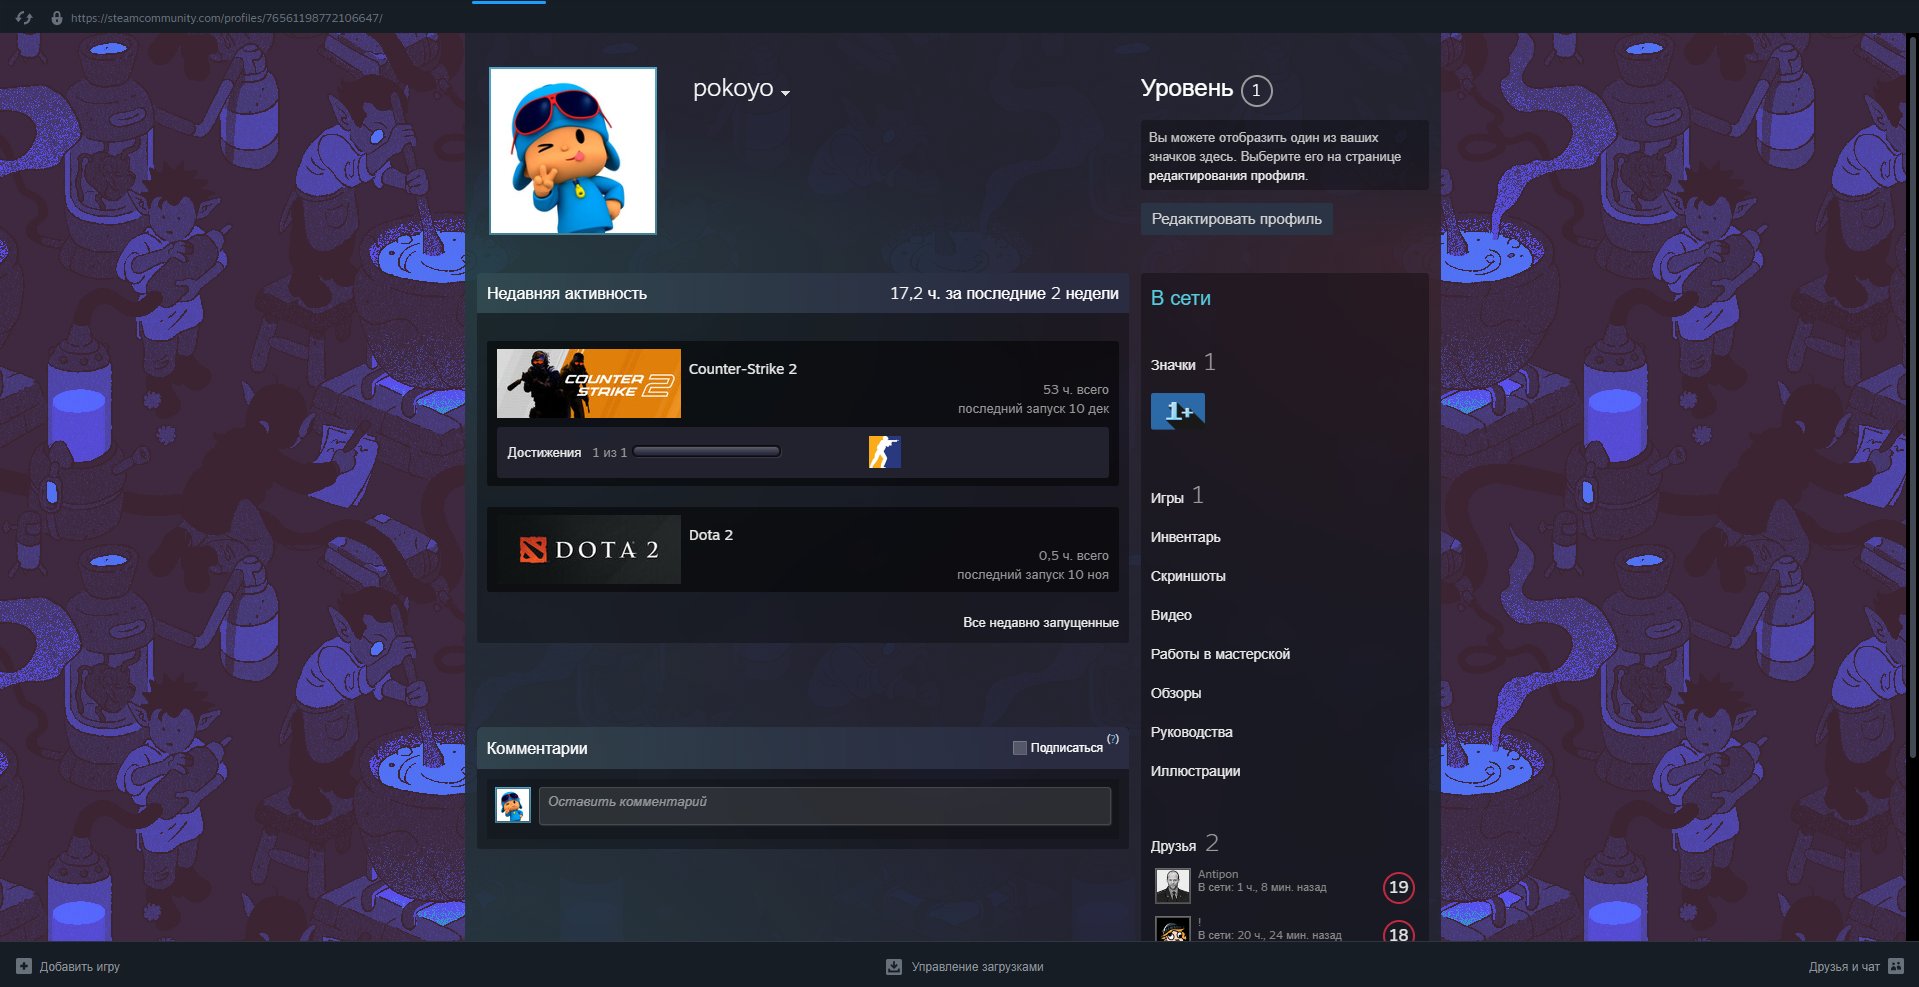Open the Counter-Strike 2 achievement icon
1919x987 pixels.
pyautogui.click(x=884, y=452)
